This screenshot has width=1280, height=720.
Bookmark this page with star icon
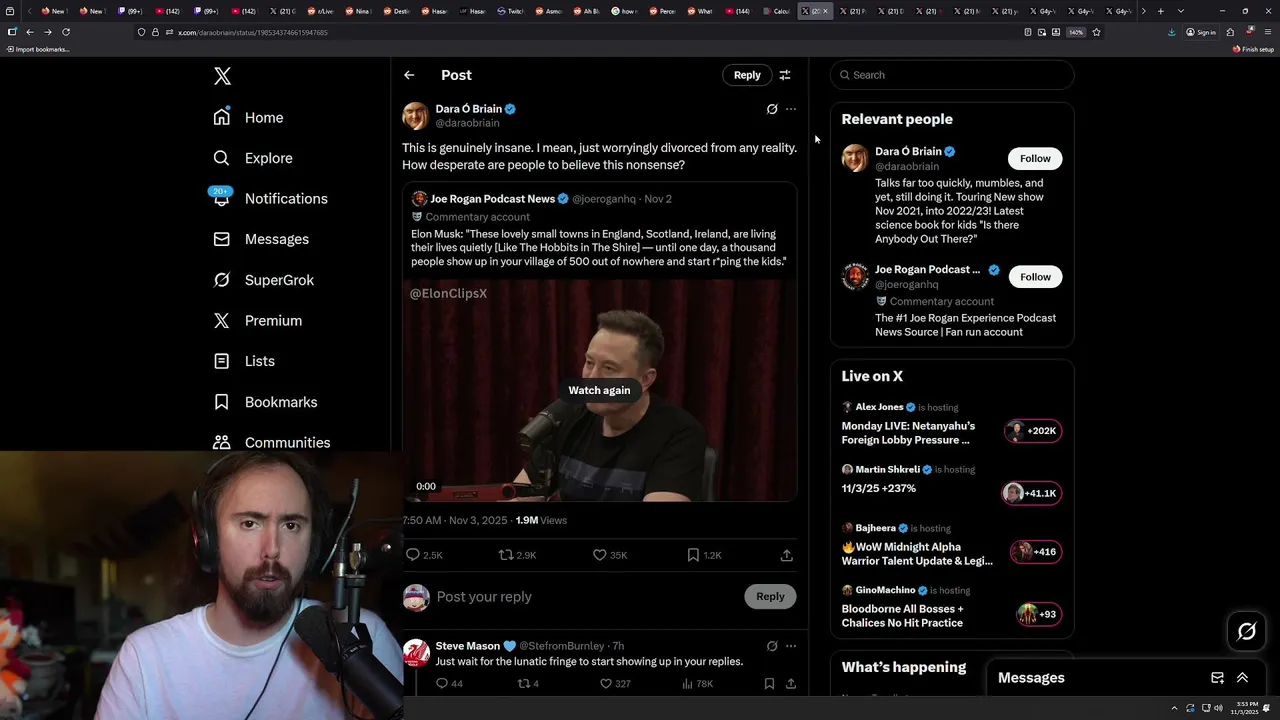pyautogui.click(x=1097, y=32)
